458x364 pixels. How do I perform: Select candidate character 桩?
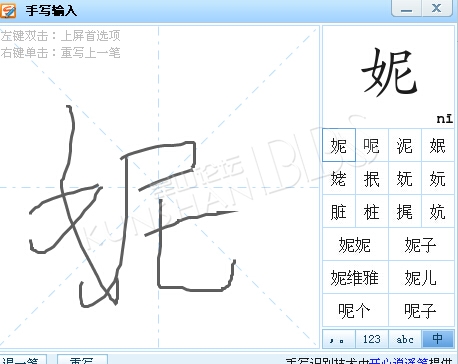tap(372, 211)
